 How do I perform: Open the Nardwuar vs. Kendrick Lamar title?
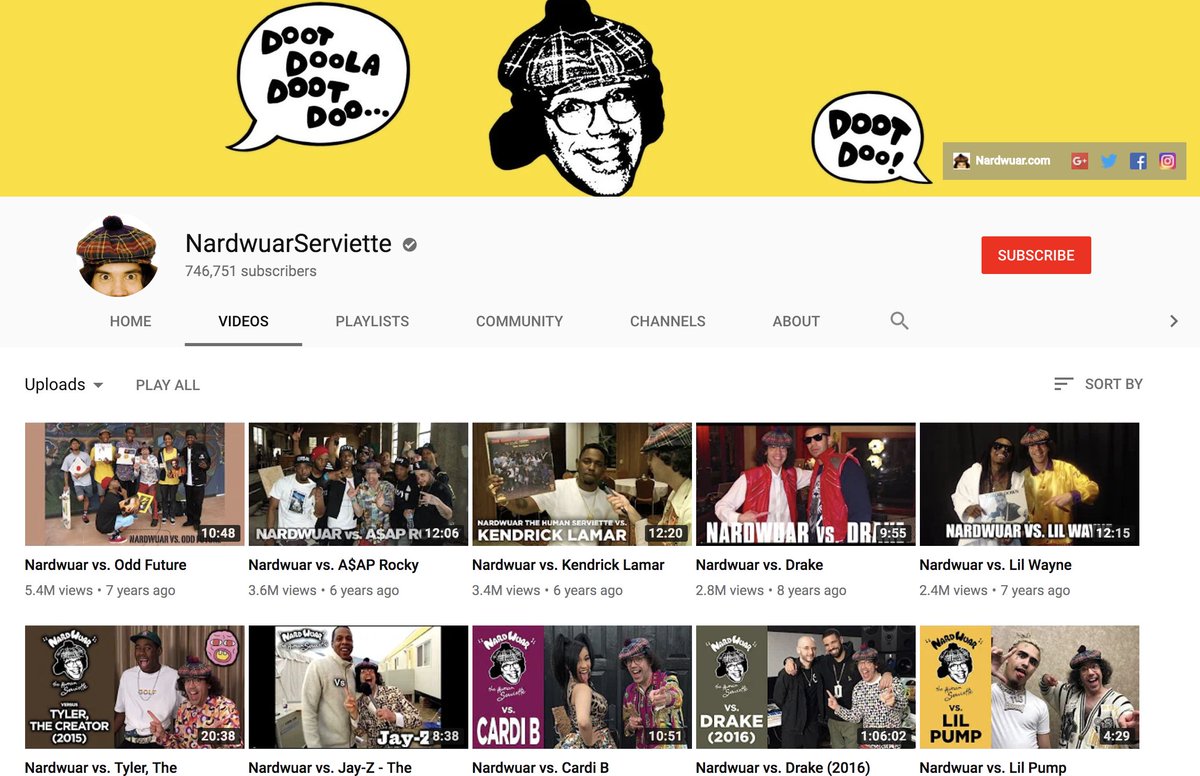point(568,565)
